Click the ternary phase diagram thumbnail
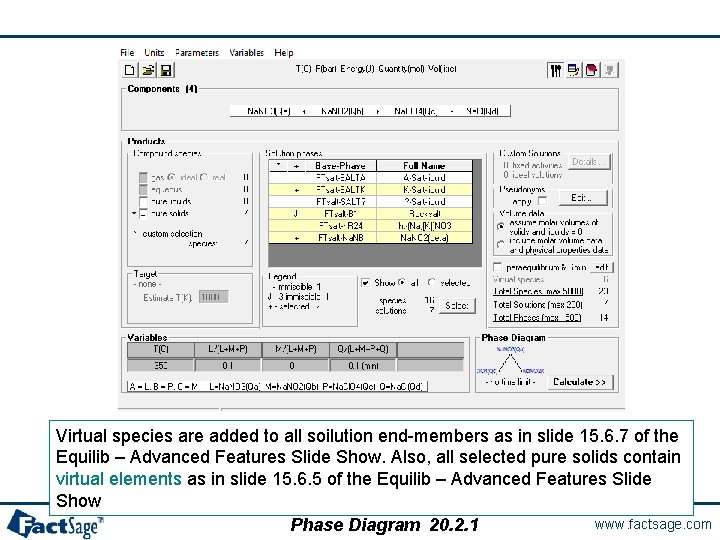 point(510,361)
